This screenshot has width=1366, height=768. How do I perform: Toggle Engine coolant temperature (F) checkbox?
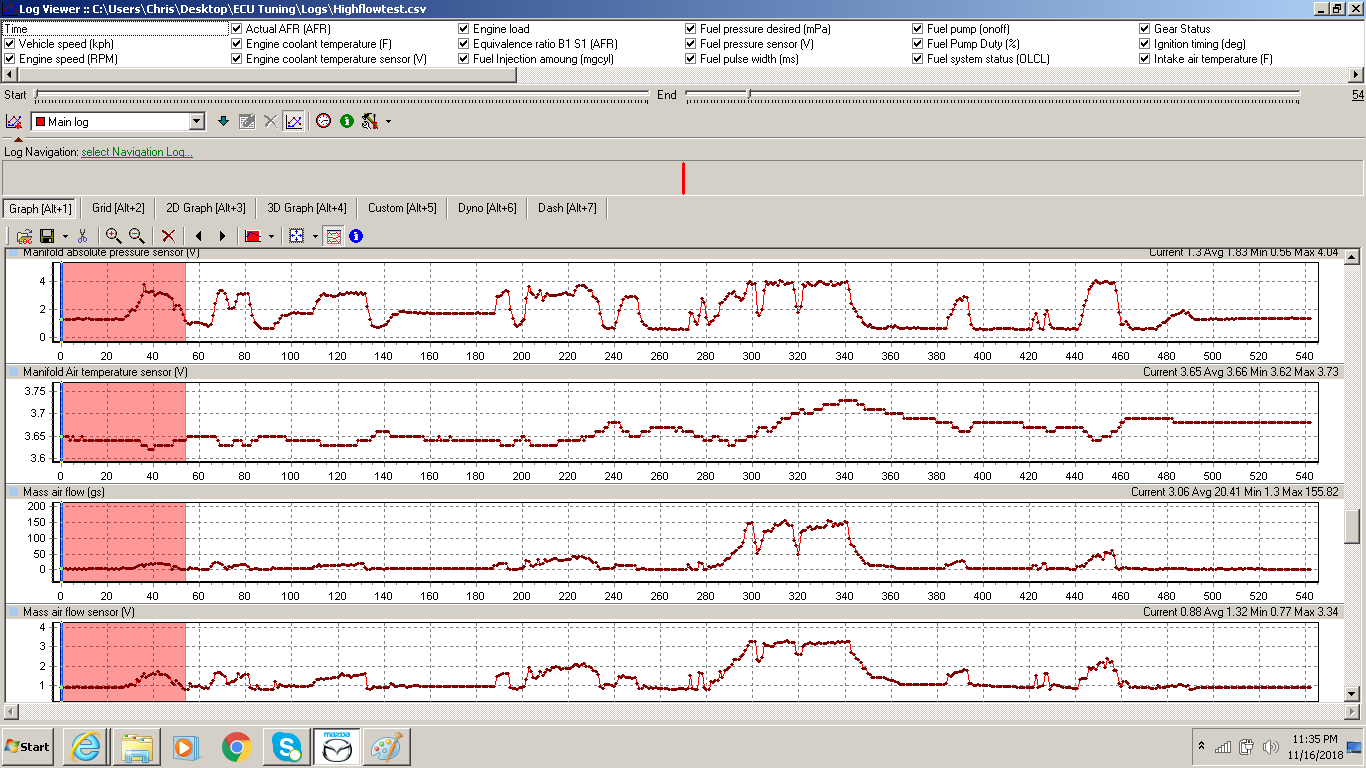coord(237,44)
